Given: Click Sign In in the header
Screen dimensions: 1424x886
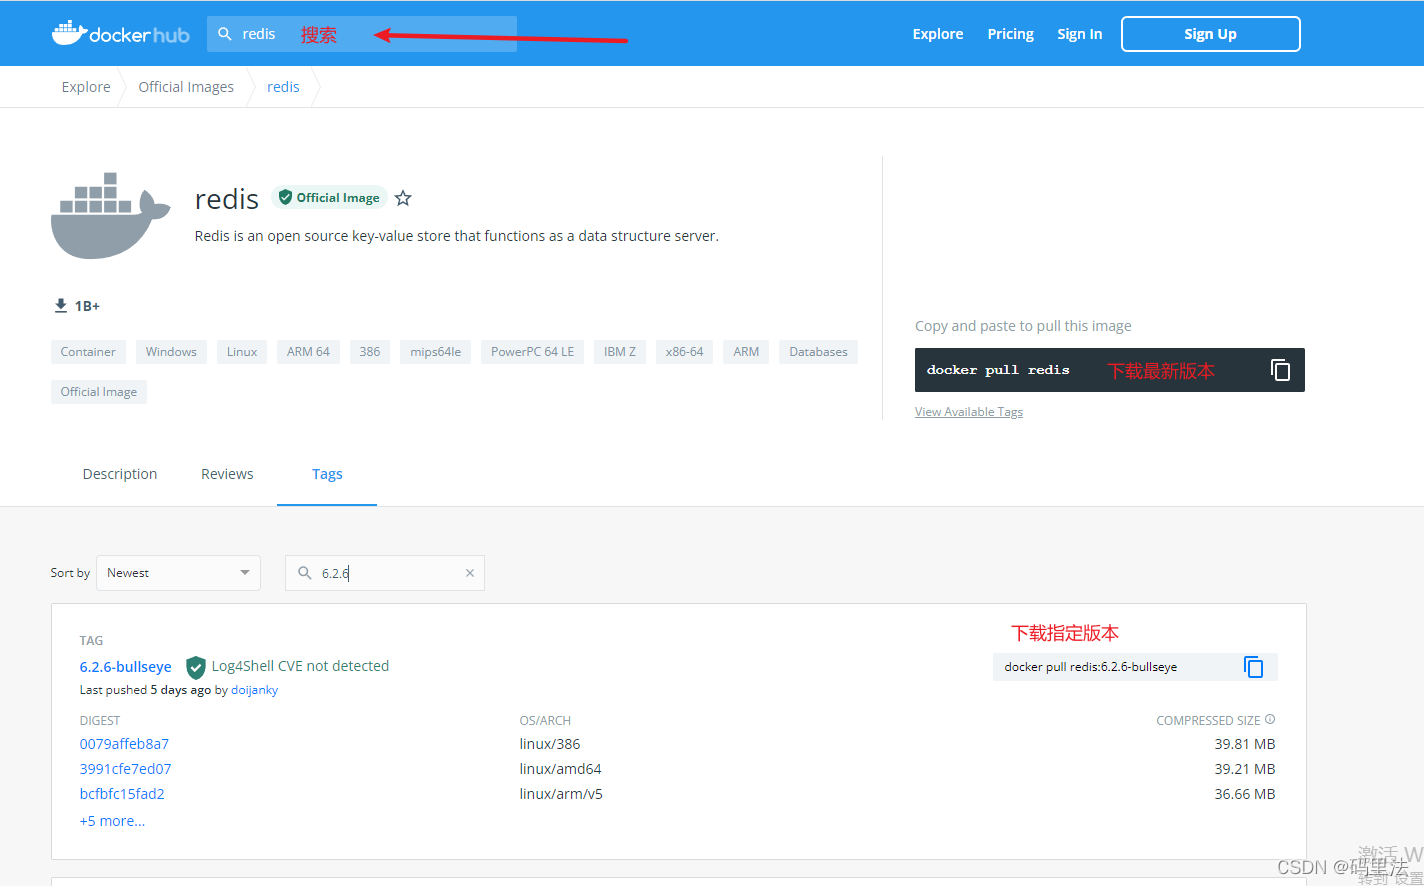Looking at the screenshot, I should (x=1080, y=34).
